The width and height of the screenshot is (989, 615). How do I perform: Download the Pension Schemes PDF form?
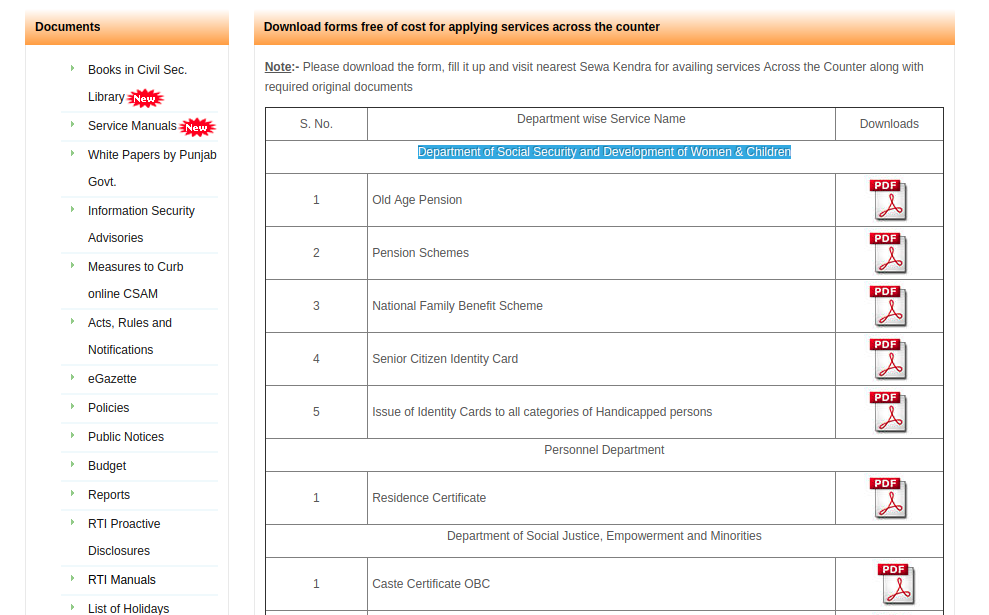click(887, 253)
